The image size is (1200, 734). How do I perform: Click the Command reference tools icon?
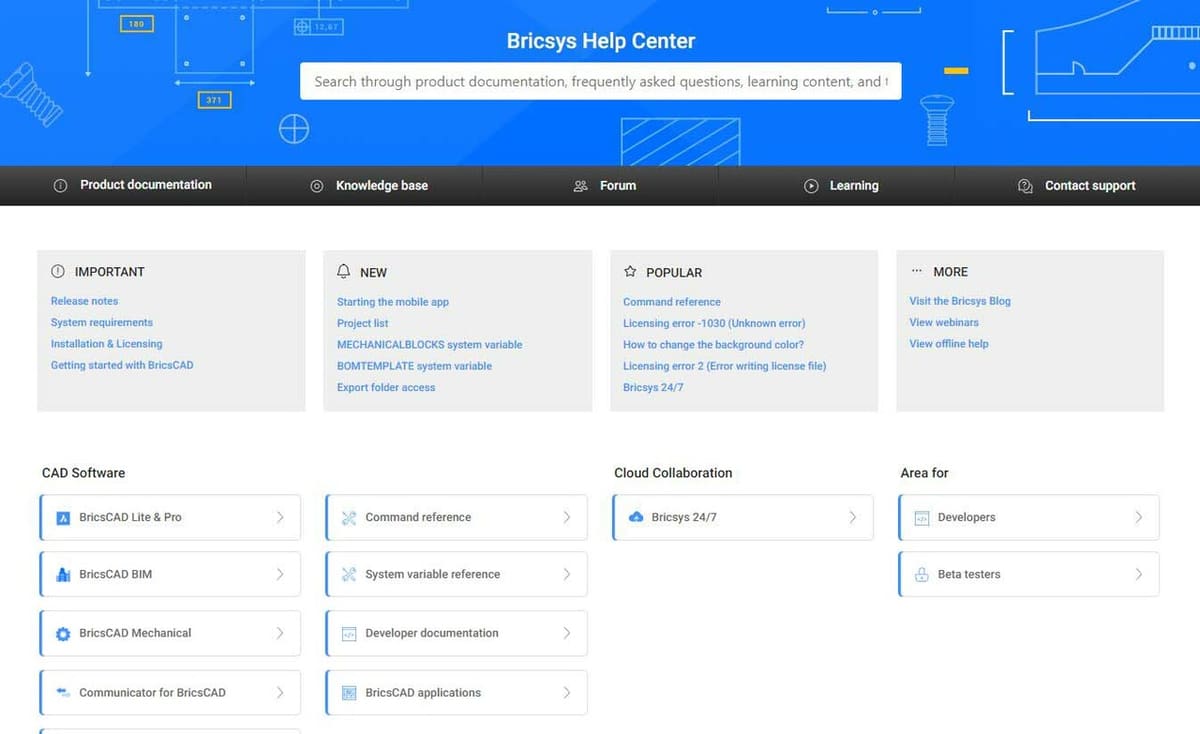(349, 518)
